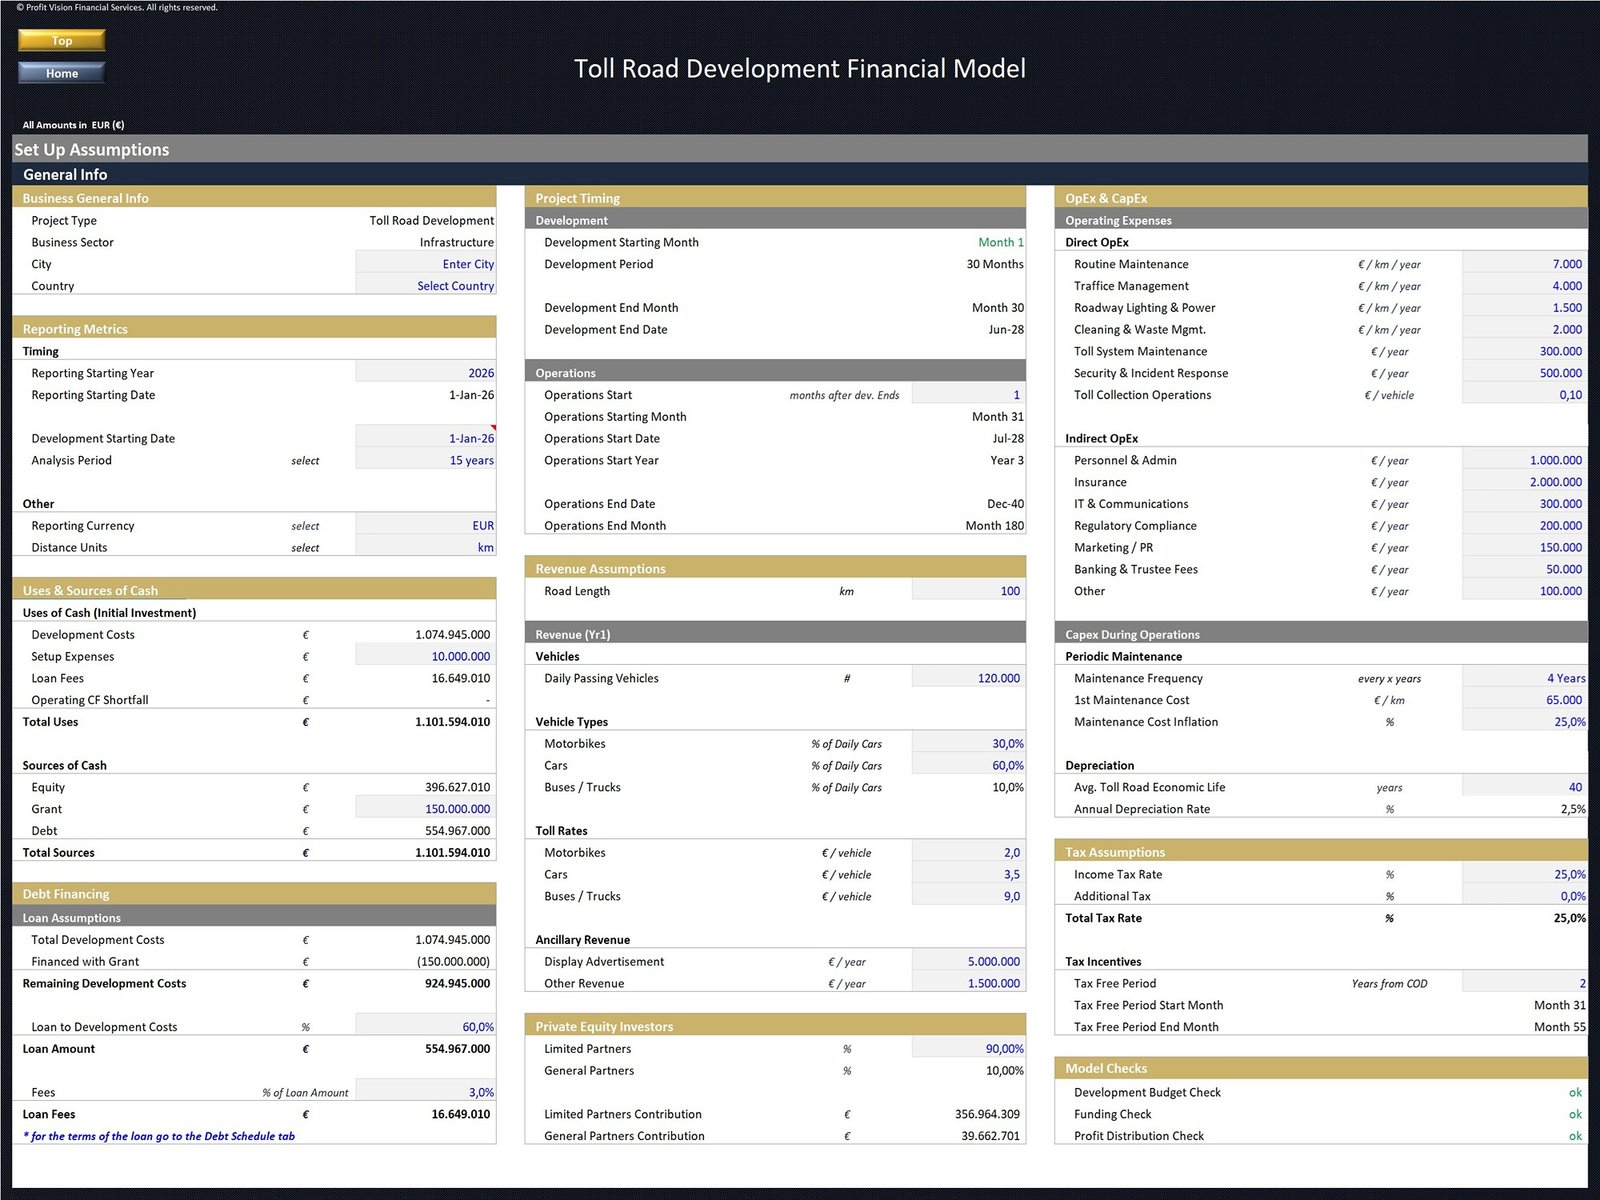The height and width of the screenshot is (1200, 1600).
Task: Click the Debt Schedule tab note text
Action: [160, 1136]
